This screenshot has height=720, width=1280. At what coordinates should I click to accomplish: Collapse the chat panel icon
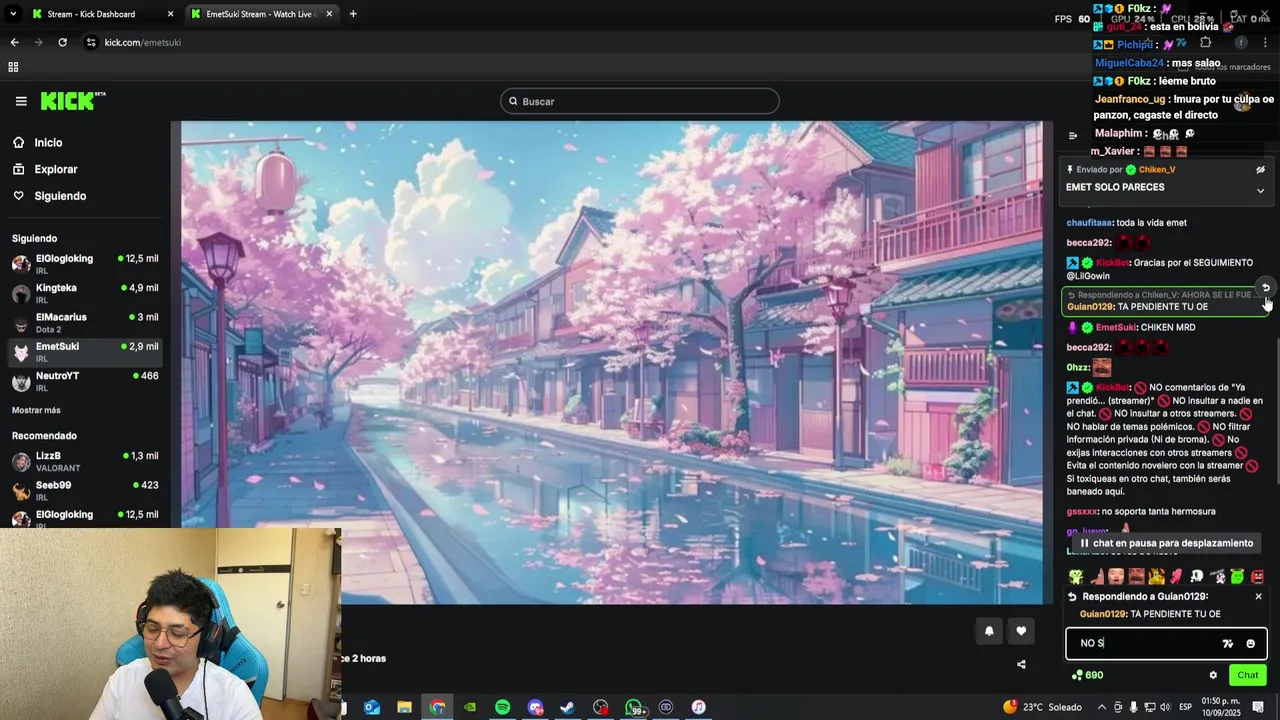pos(1073,136)
